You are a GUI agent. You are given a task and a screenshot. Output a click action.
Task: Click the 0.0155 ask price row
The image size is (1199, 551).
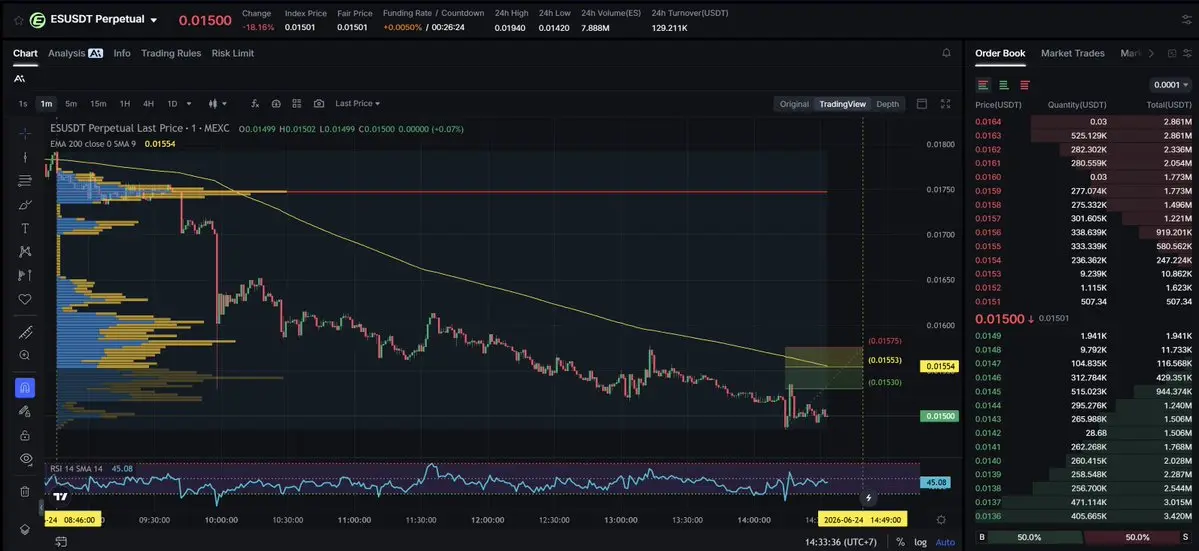[1084, 246]
